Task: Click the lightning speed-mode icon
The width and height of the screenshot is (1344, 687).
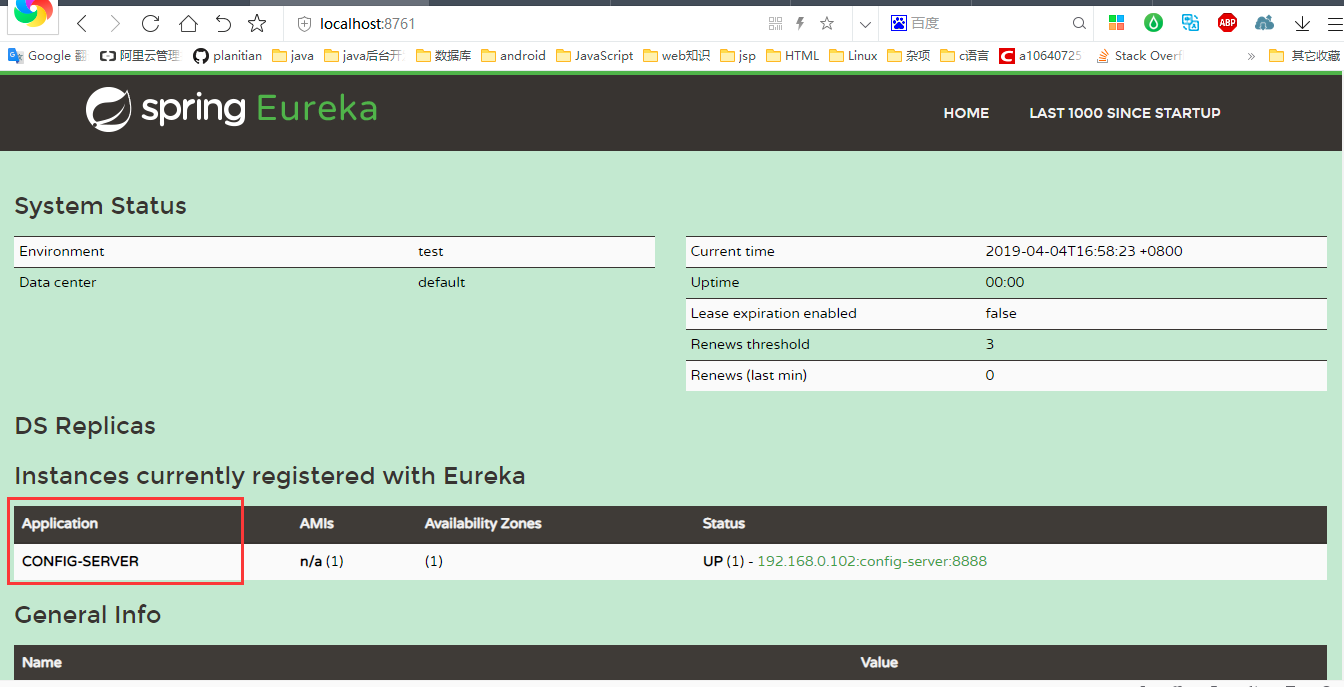Action: [800, 23]
